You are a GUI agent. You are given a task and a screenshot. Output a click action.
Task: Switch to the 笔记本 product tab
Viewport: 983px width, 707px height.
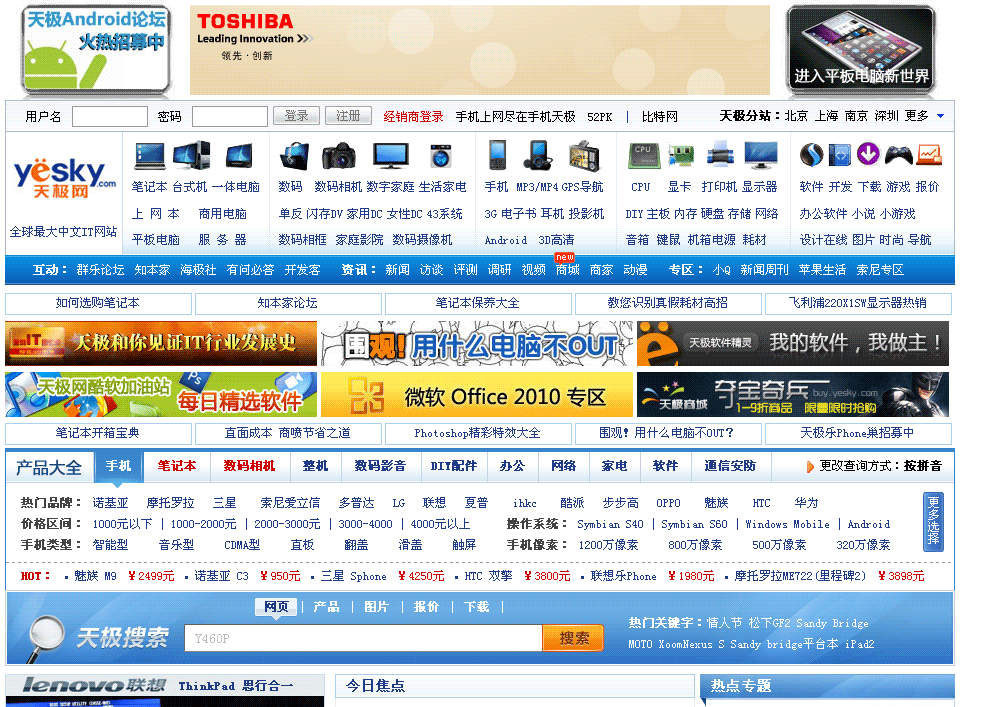[177, 466]
